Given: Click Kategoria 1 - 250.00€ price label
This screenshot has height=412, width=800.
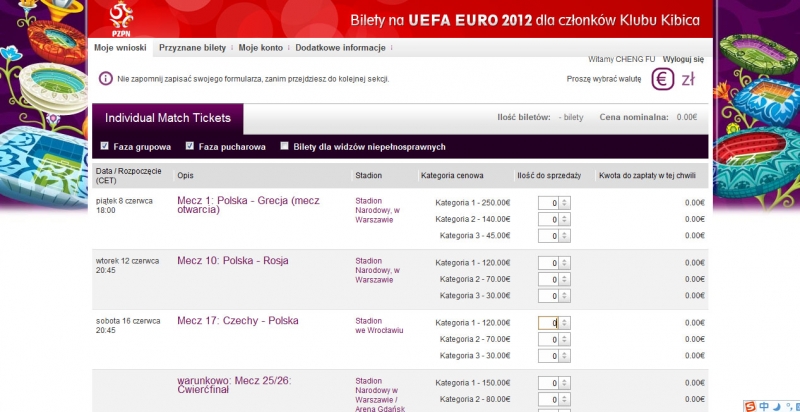Looking at the screenshot, I should coord(473,203).
